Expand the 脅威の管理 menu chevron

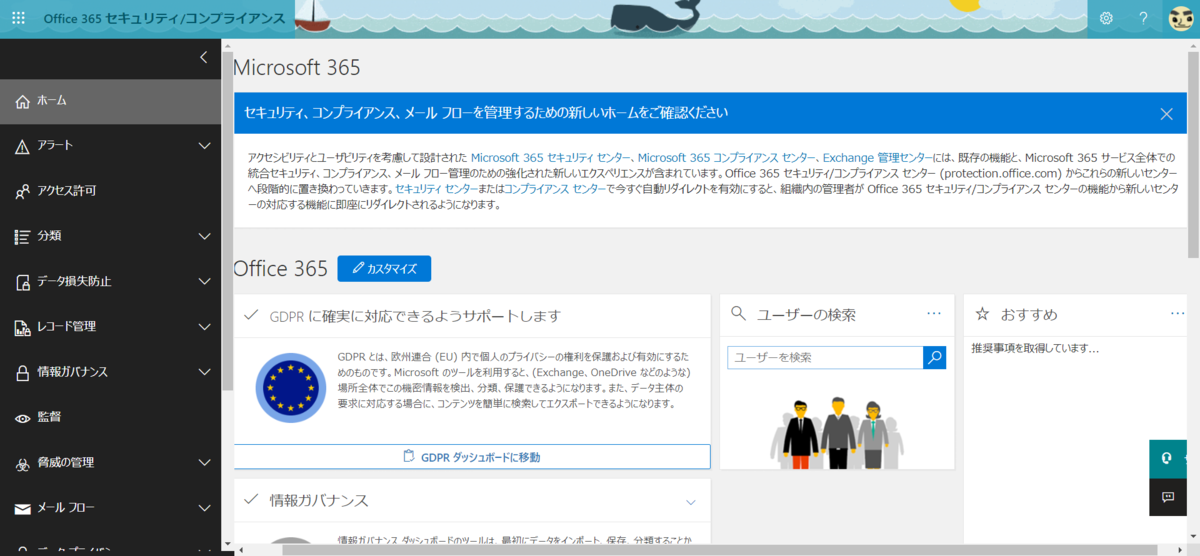point(205,463)
